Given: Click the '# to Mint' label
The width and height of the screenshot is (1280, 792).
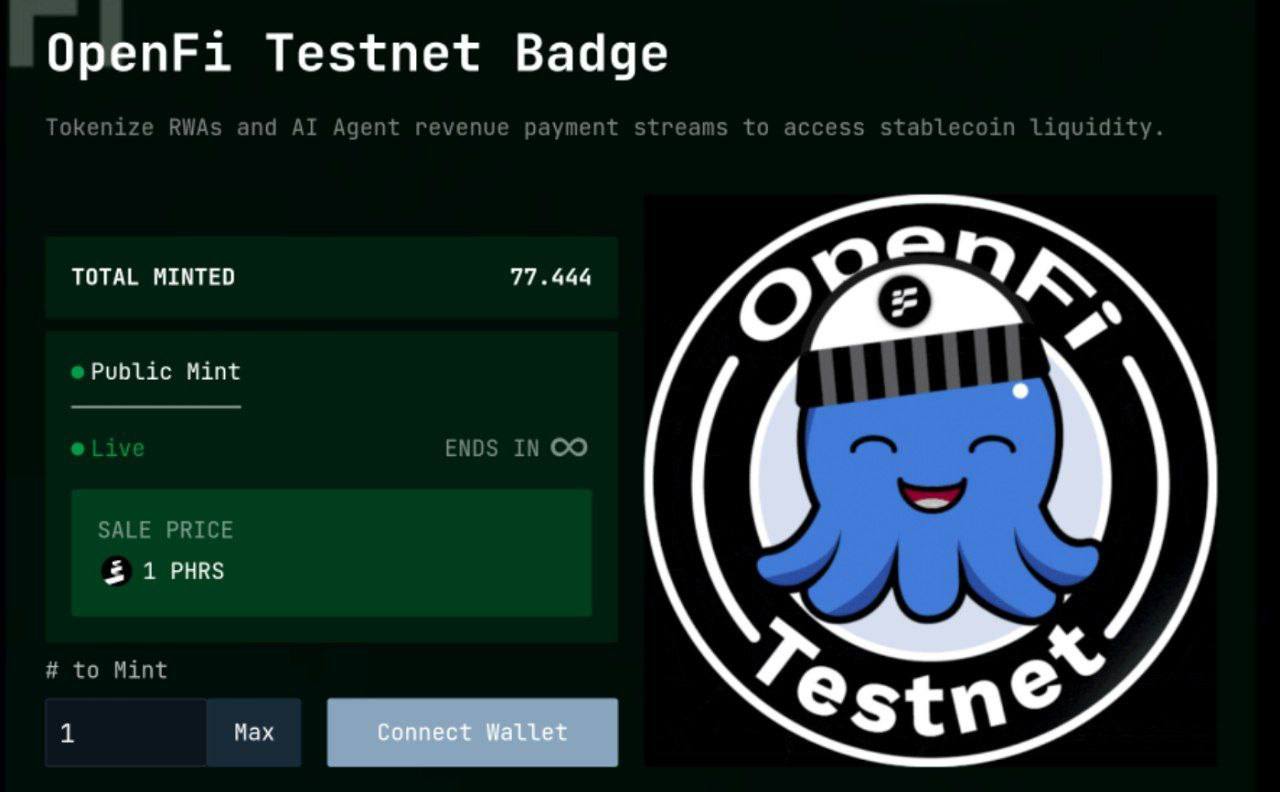Looking at the screenshot, I should (107, 670).
